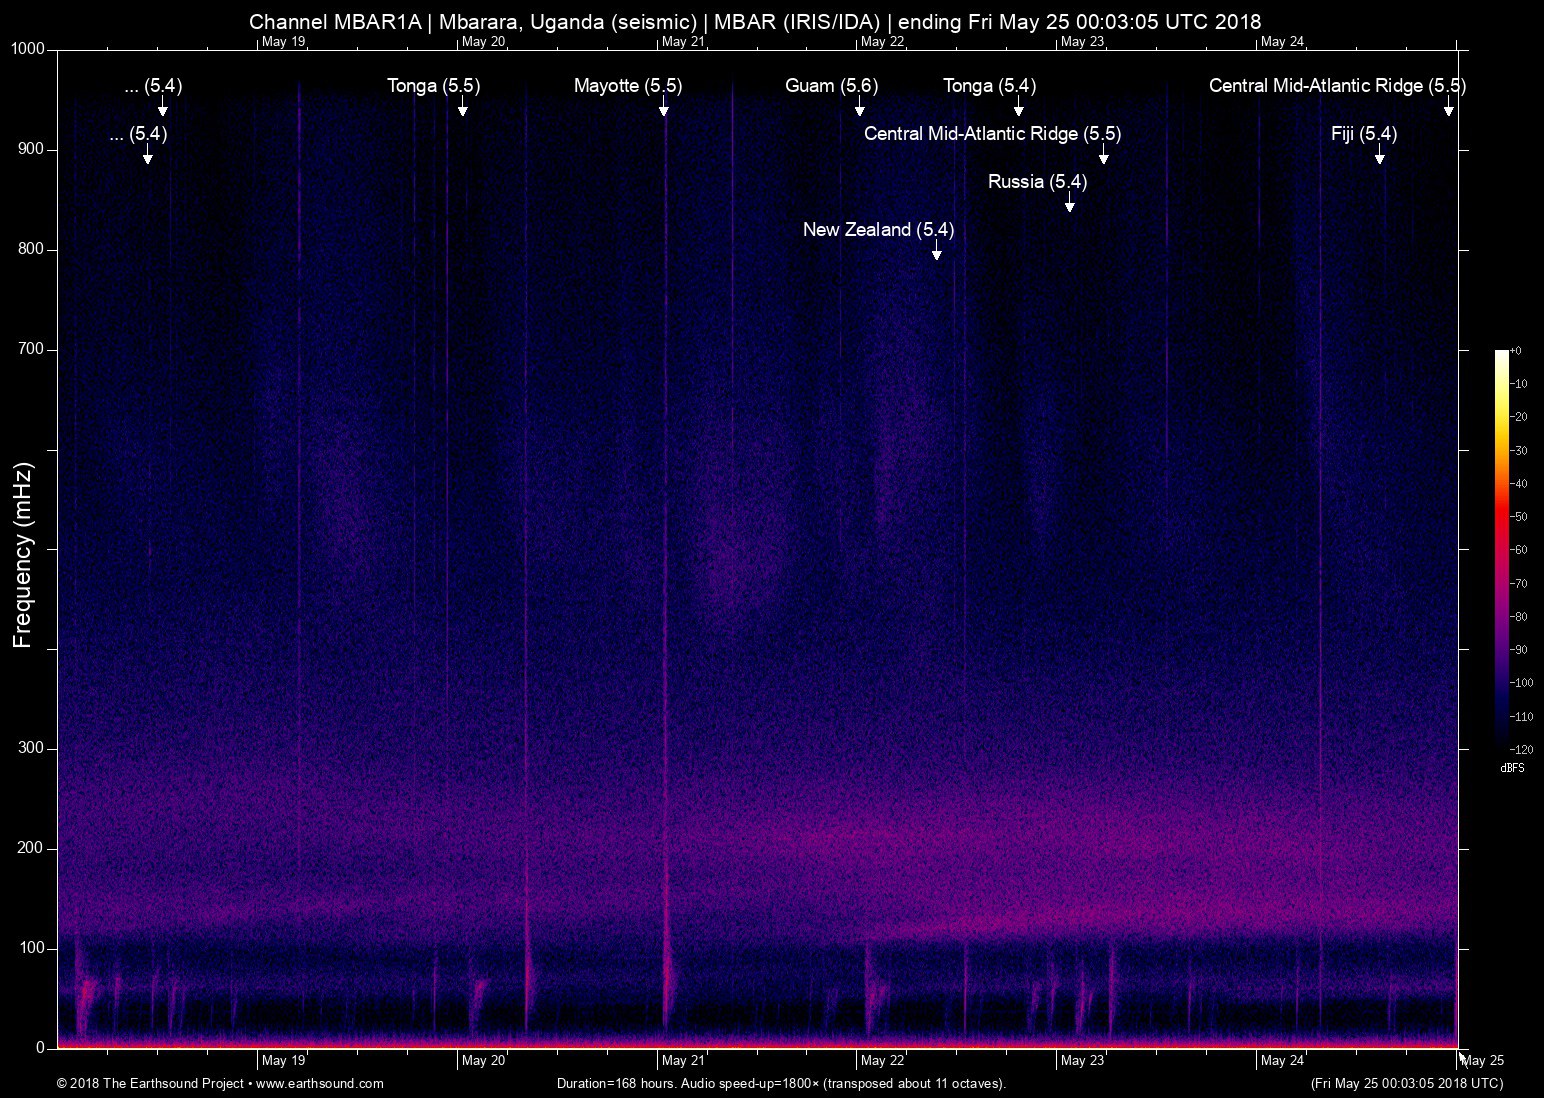1544x1098 pixels.
Task: Click the 1000 frequency axis tick label
Action: point(27,49)
